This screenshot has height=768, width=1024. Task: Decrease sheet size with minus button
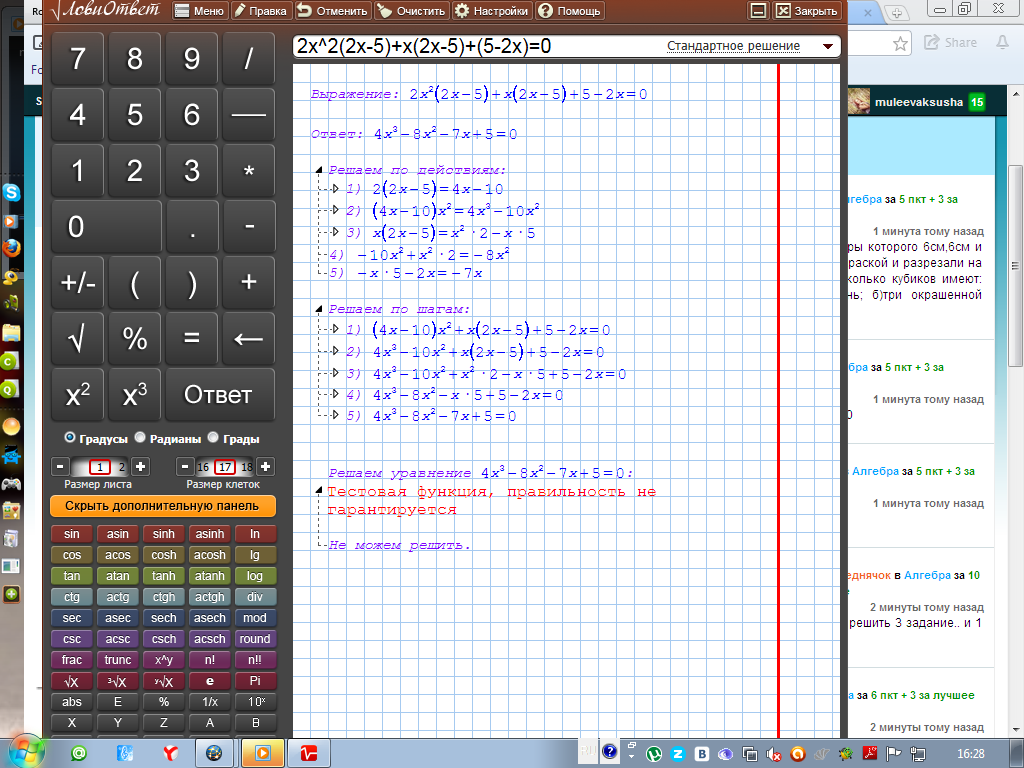[x=60, y=466]
